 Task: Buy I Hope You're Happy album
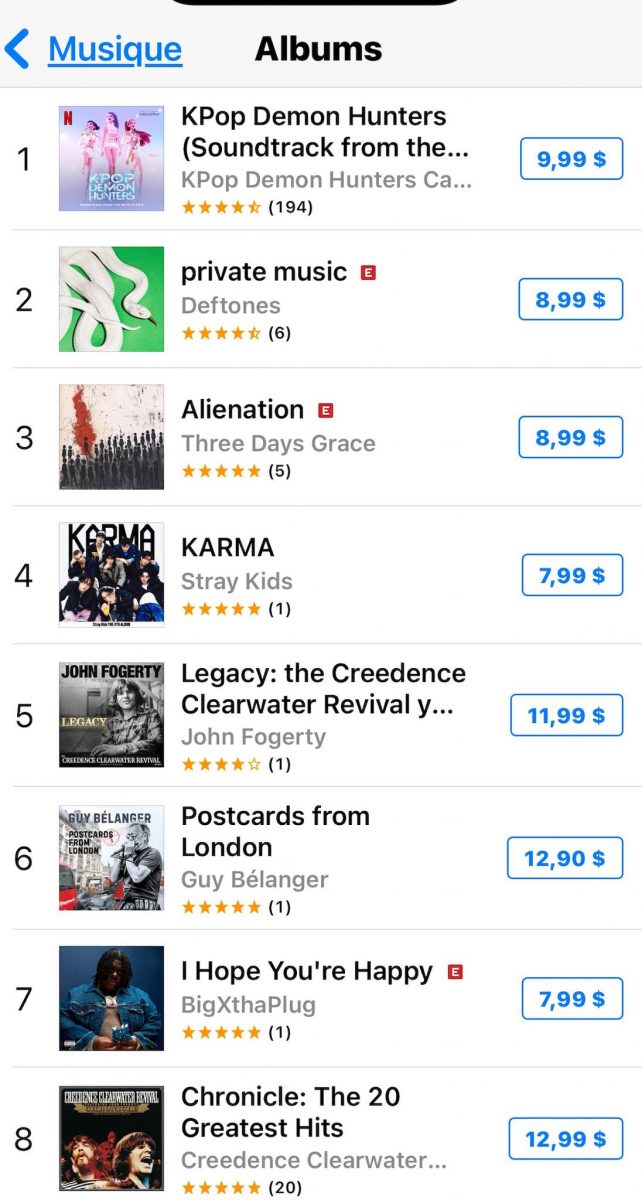[x=571, y=998]
